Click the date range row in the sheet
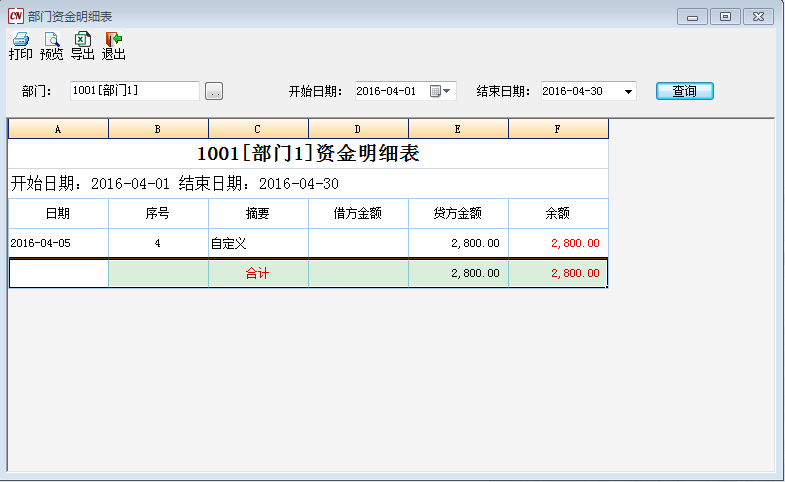The height and width of the screenshot is (482, 785). (308, 184)
